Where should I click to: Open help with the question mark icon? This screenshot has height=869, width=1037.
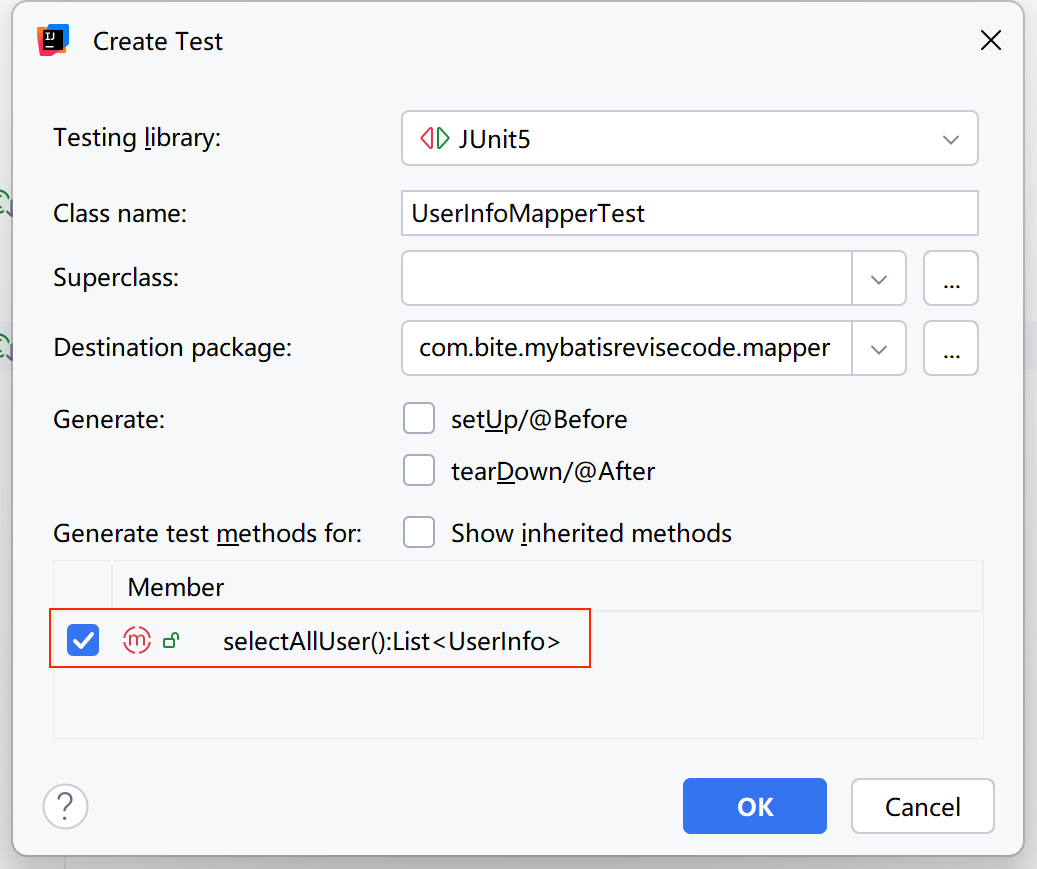point(66,805)
